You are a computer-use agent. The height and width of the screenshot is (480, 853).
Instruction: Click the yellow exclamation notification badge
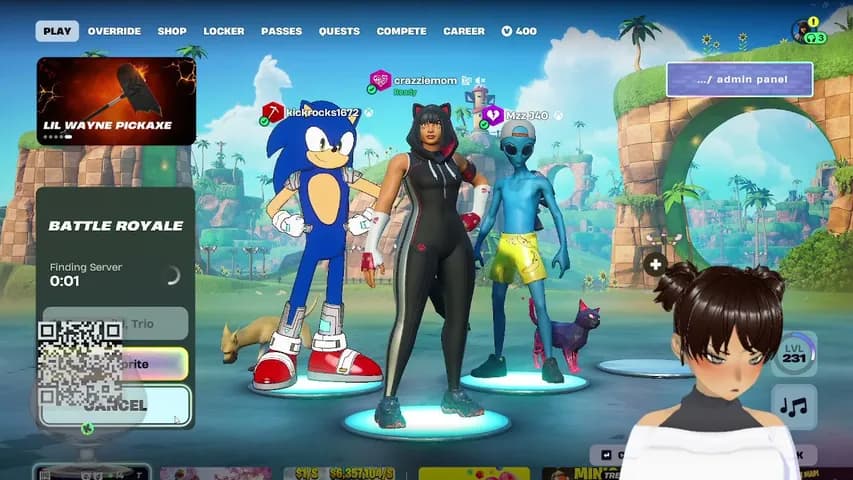pyautogui.click(x=813, y=22)
